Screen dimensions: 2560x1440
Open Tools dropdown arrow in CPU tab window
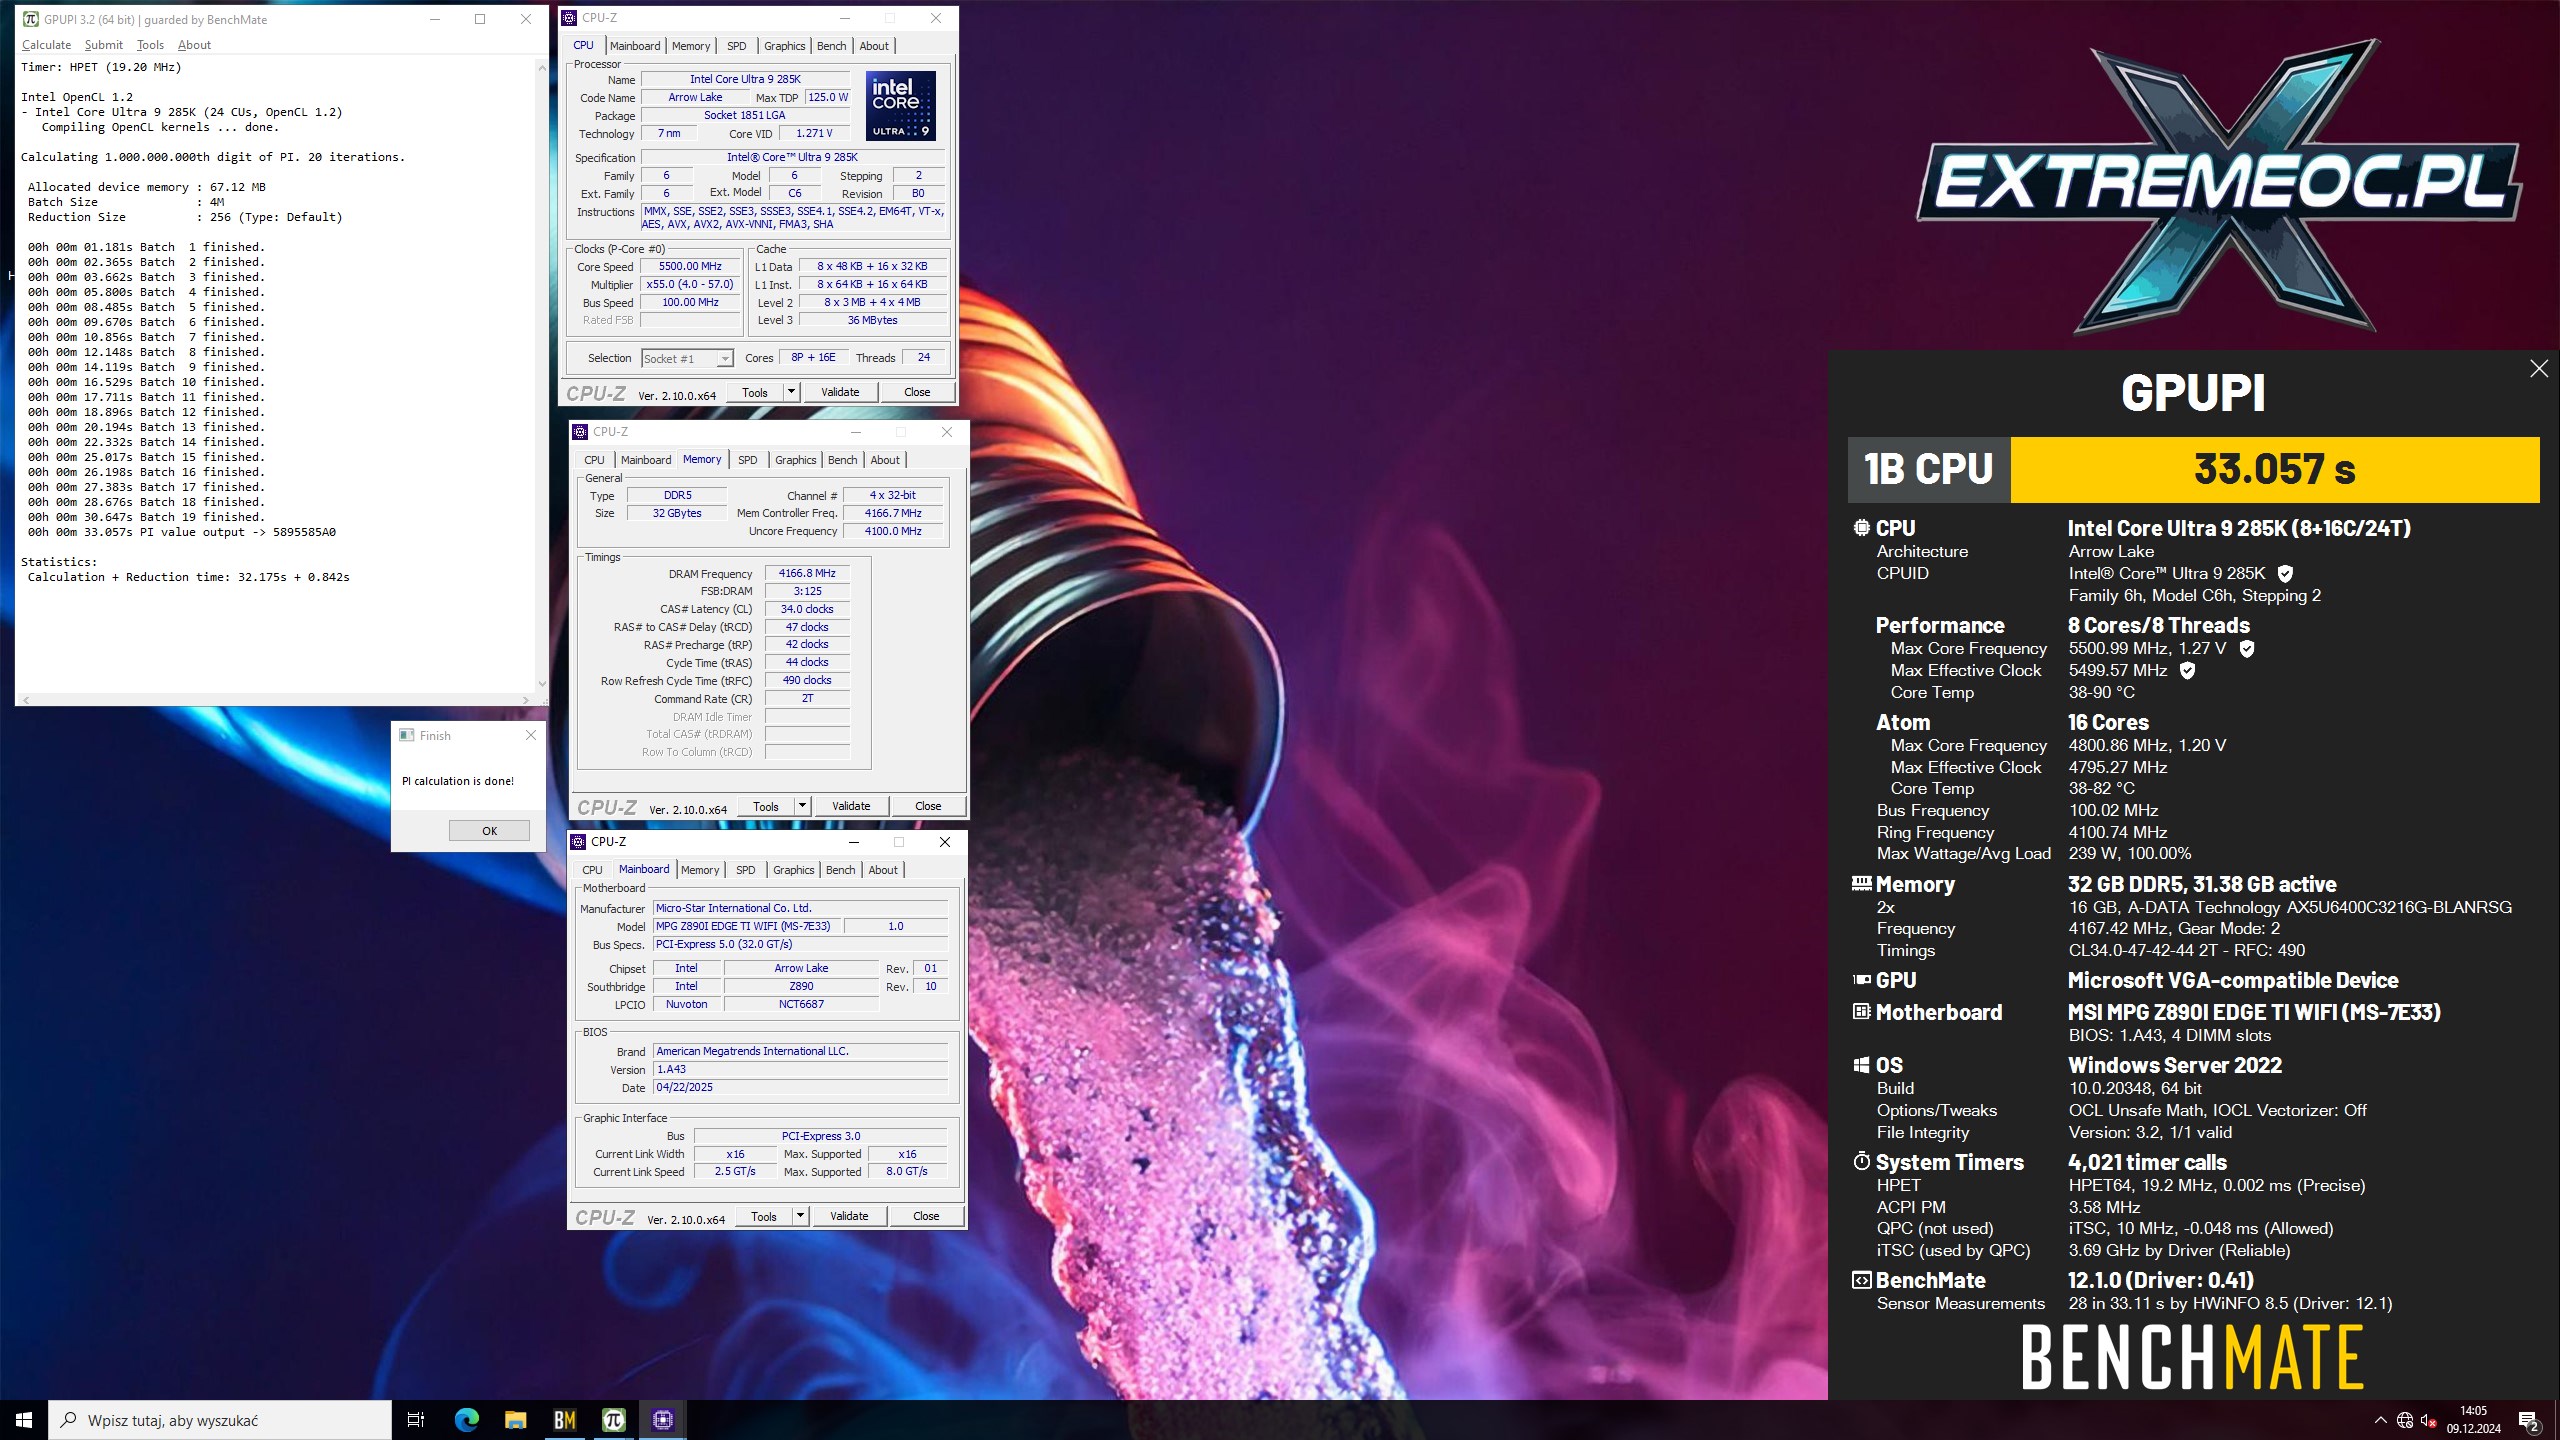(791, 392)
